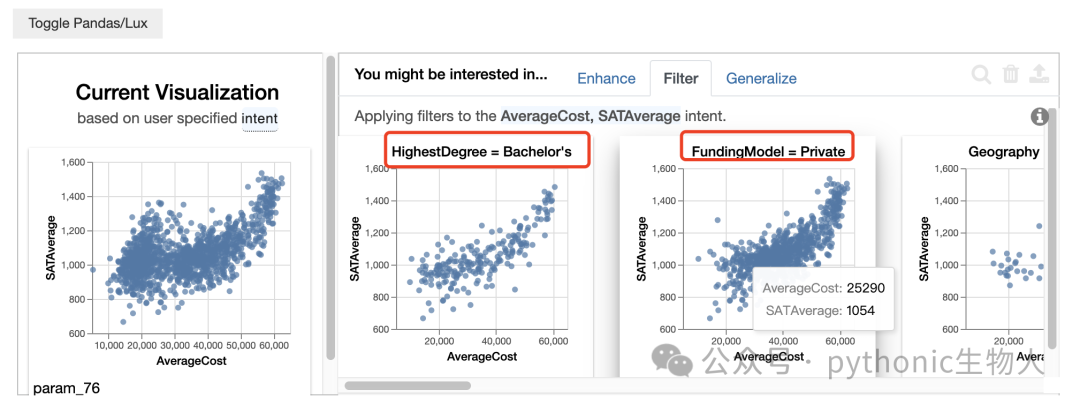
Task: Switch to the Generalize tab
Action: (761, 79)
